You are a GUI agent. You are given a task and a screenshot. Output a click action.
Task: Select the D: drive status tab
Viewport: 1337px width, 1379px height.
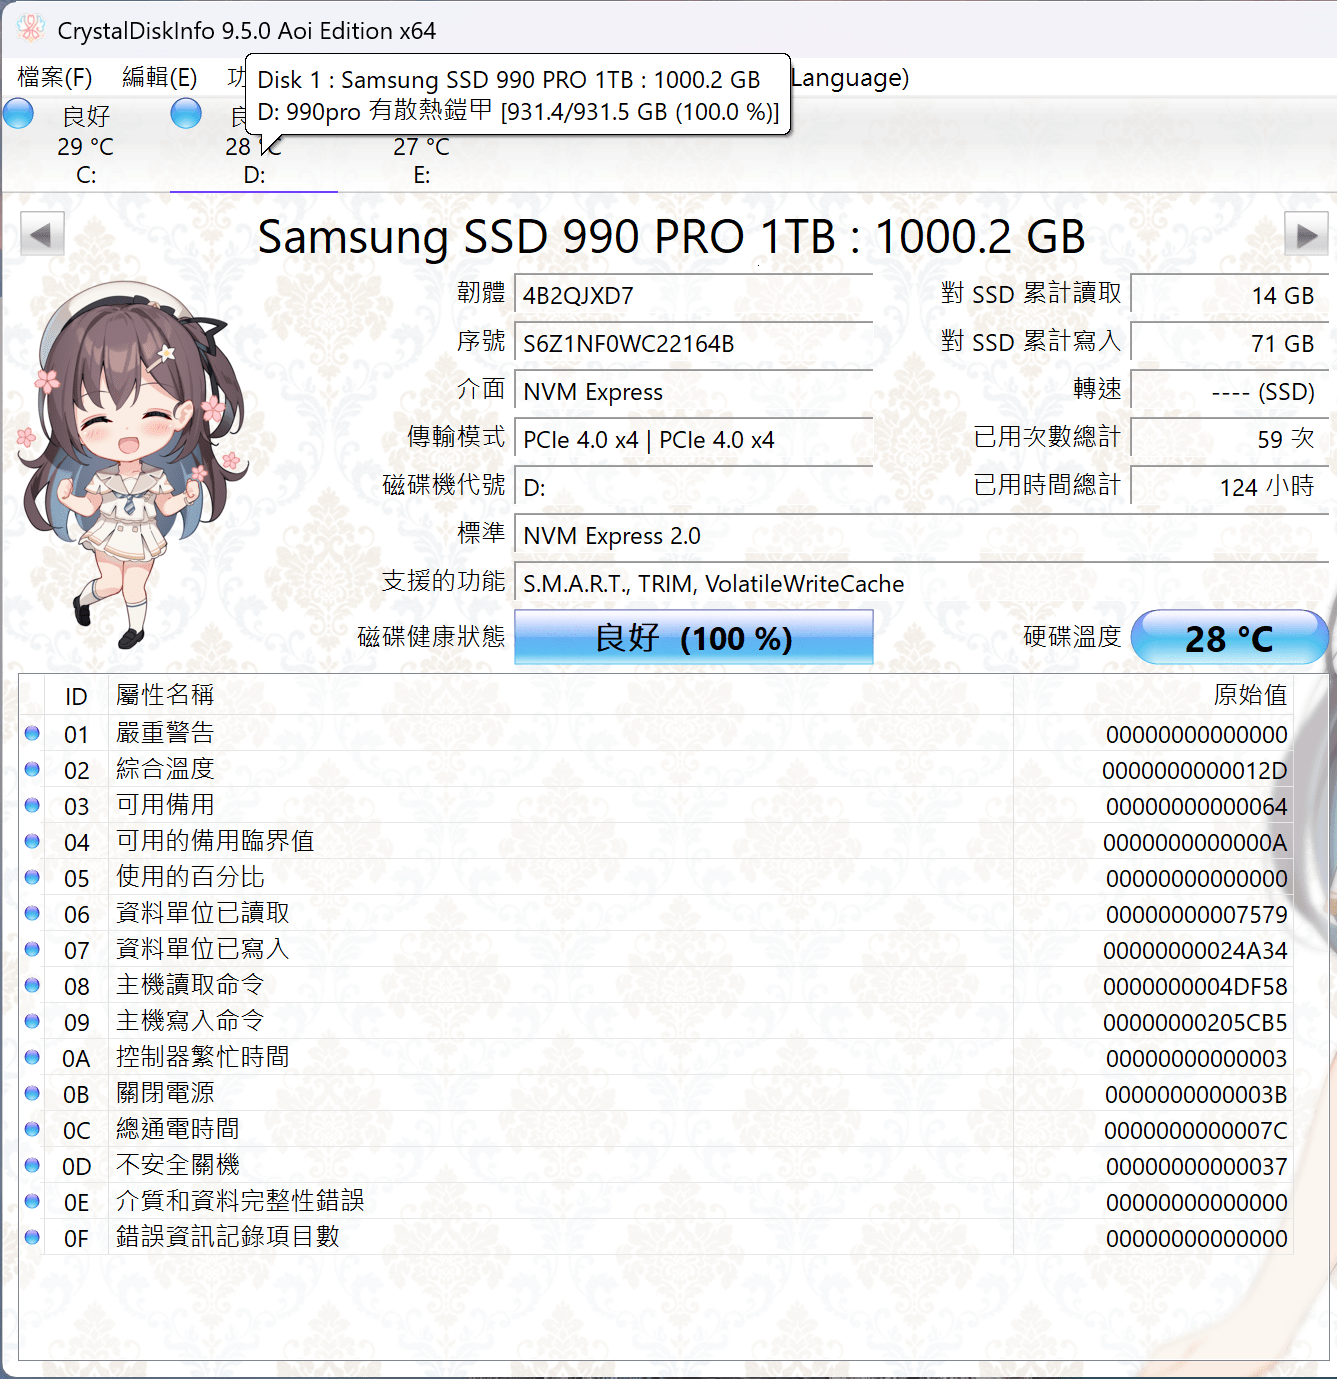[254, 160]
